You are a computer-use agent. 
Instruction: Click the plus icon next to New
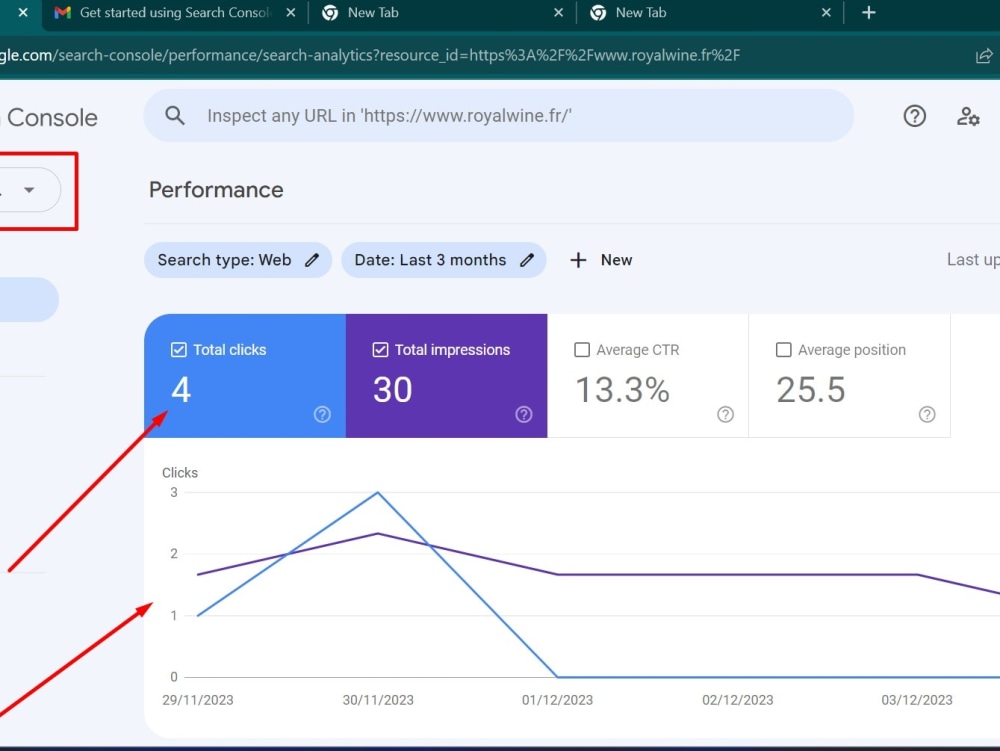[578, 260]
